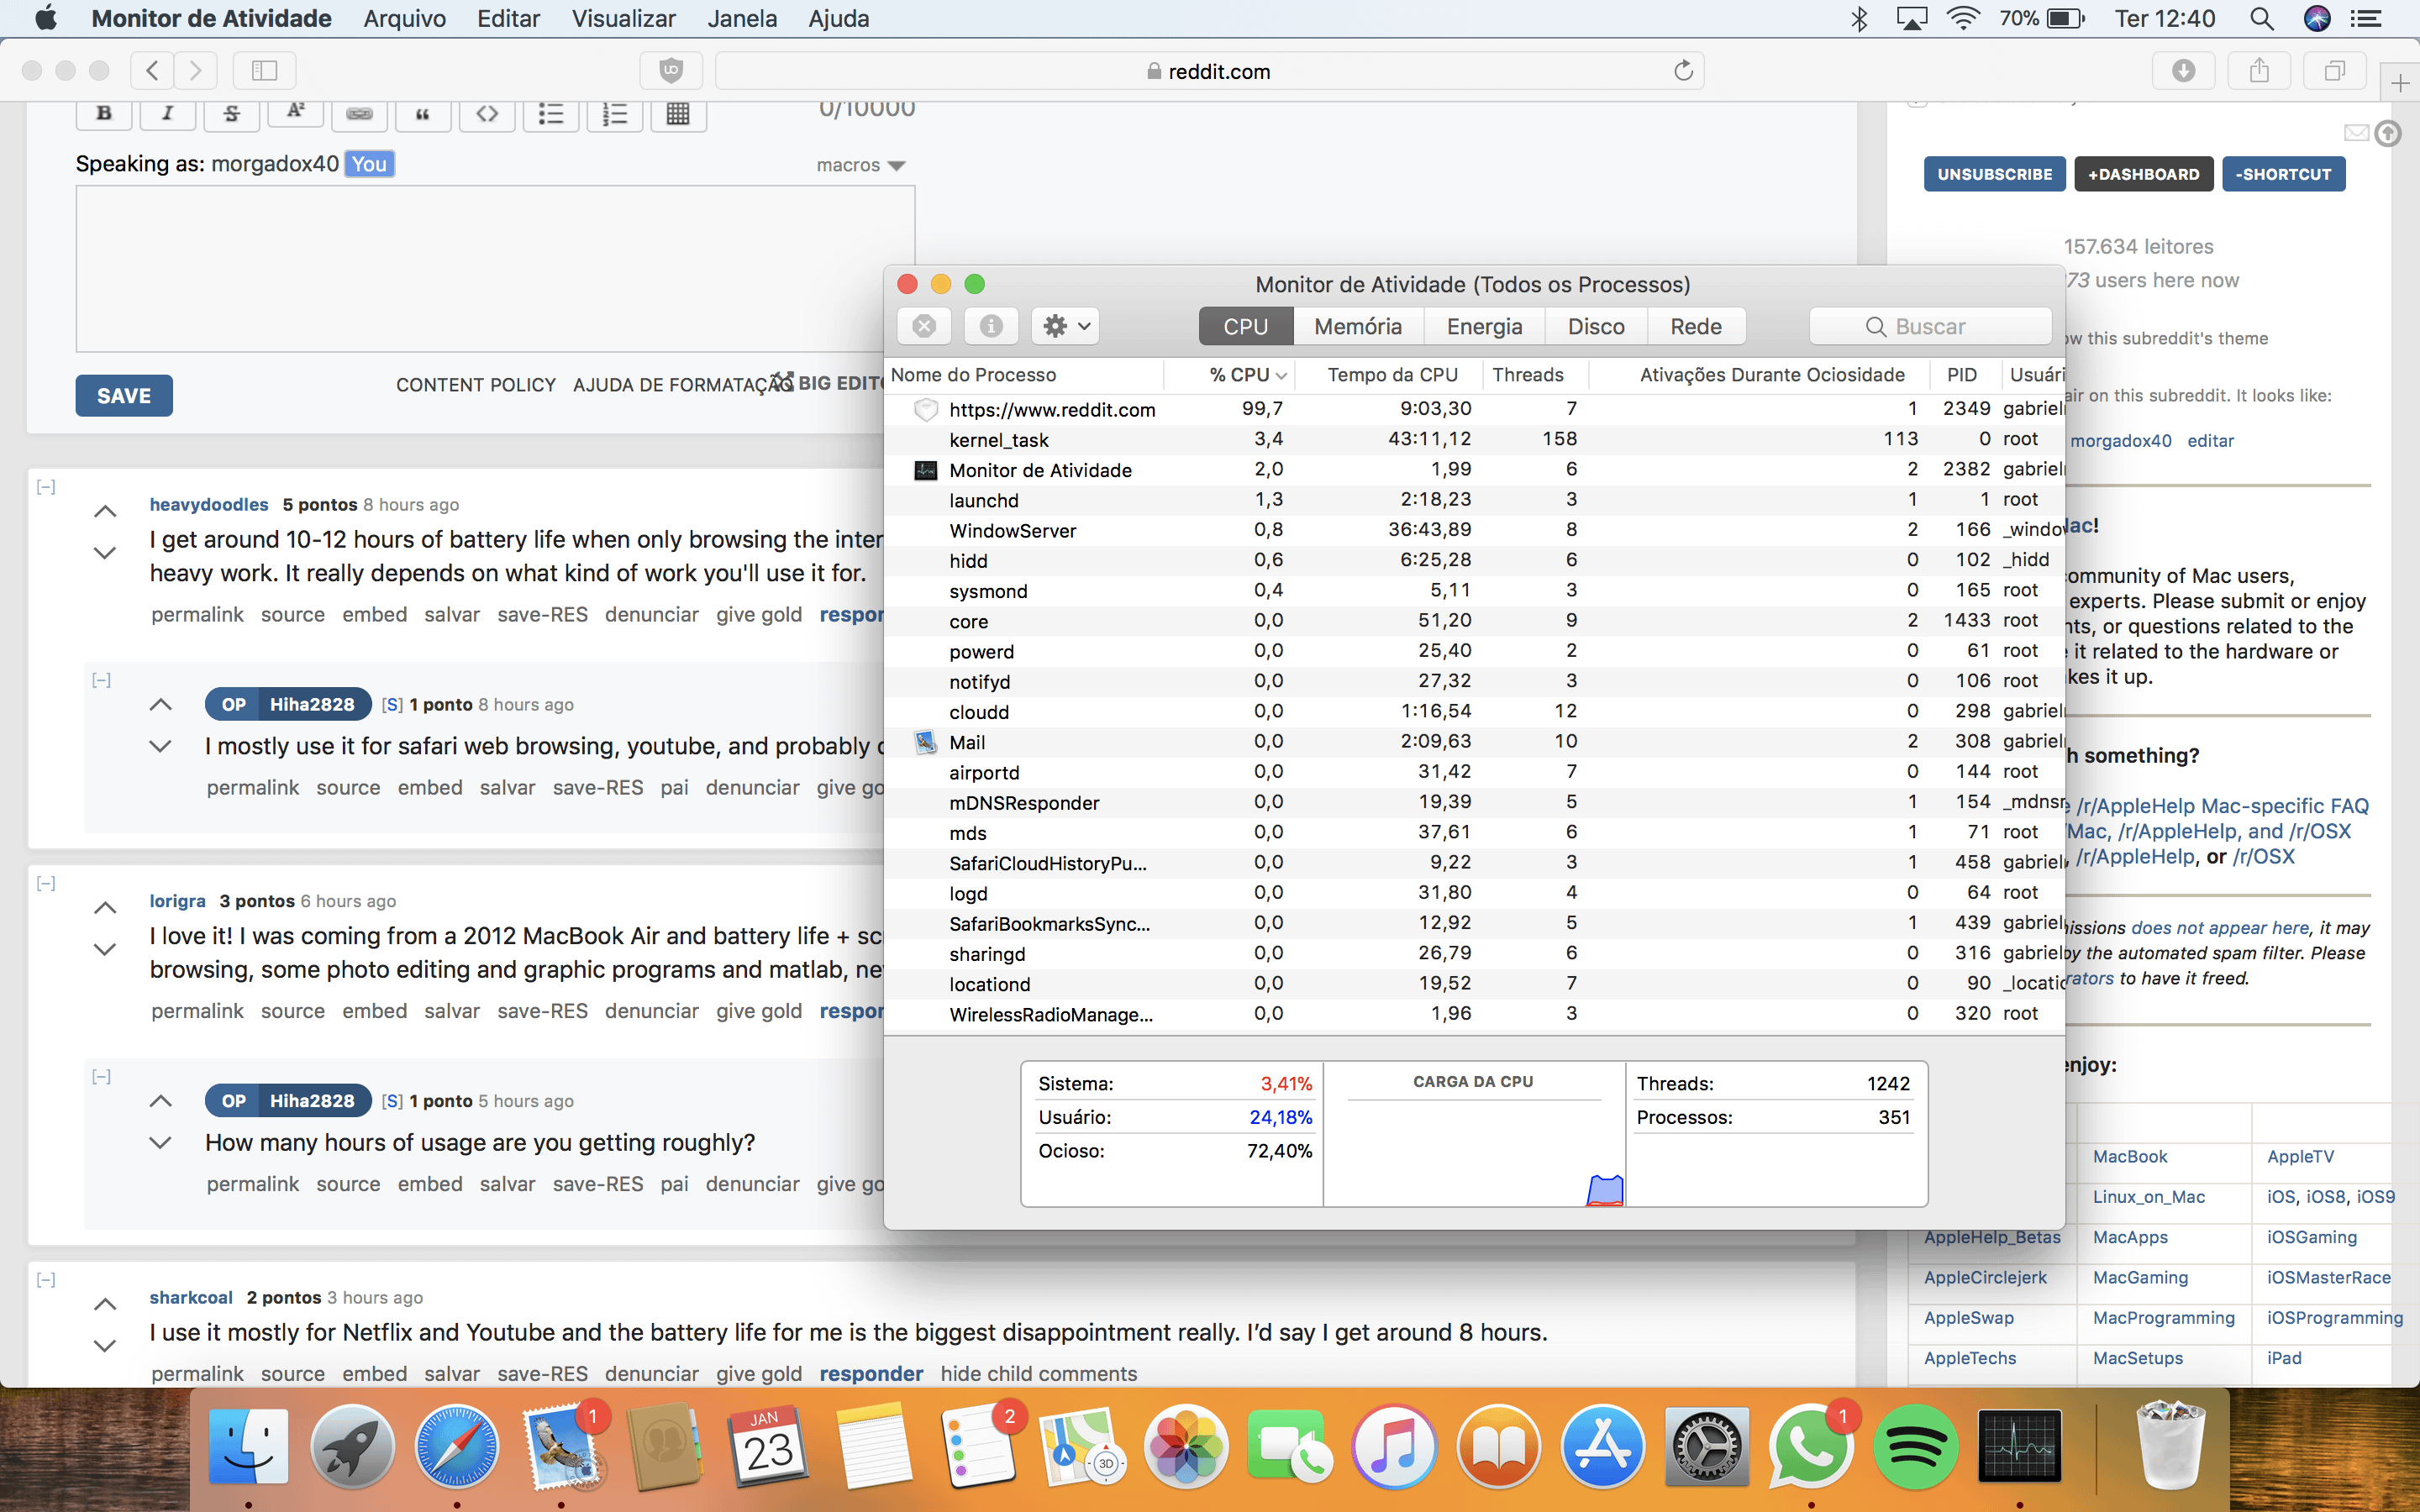
Task: Click the bold formatting button in editor
Action: (x=104, y=113)
